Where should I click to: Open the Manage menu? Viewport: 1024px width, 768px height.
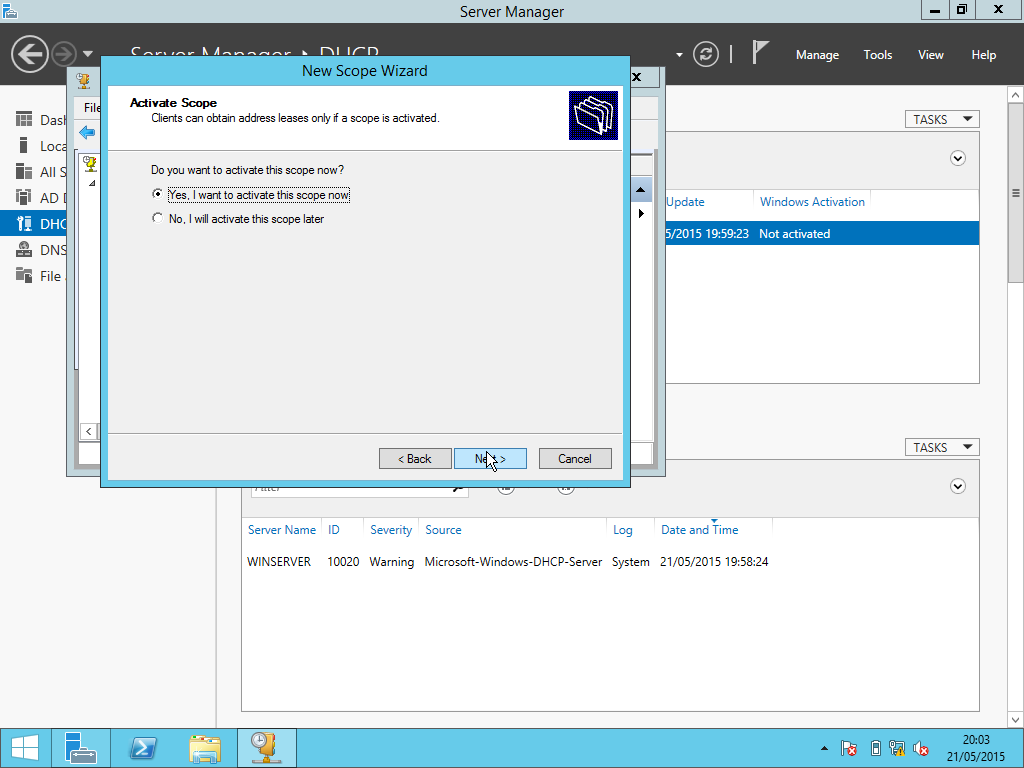817,55
